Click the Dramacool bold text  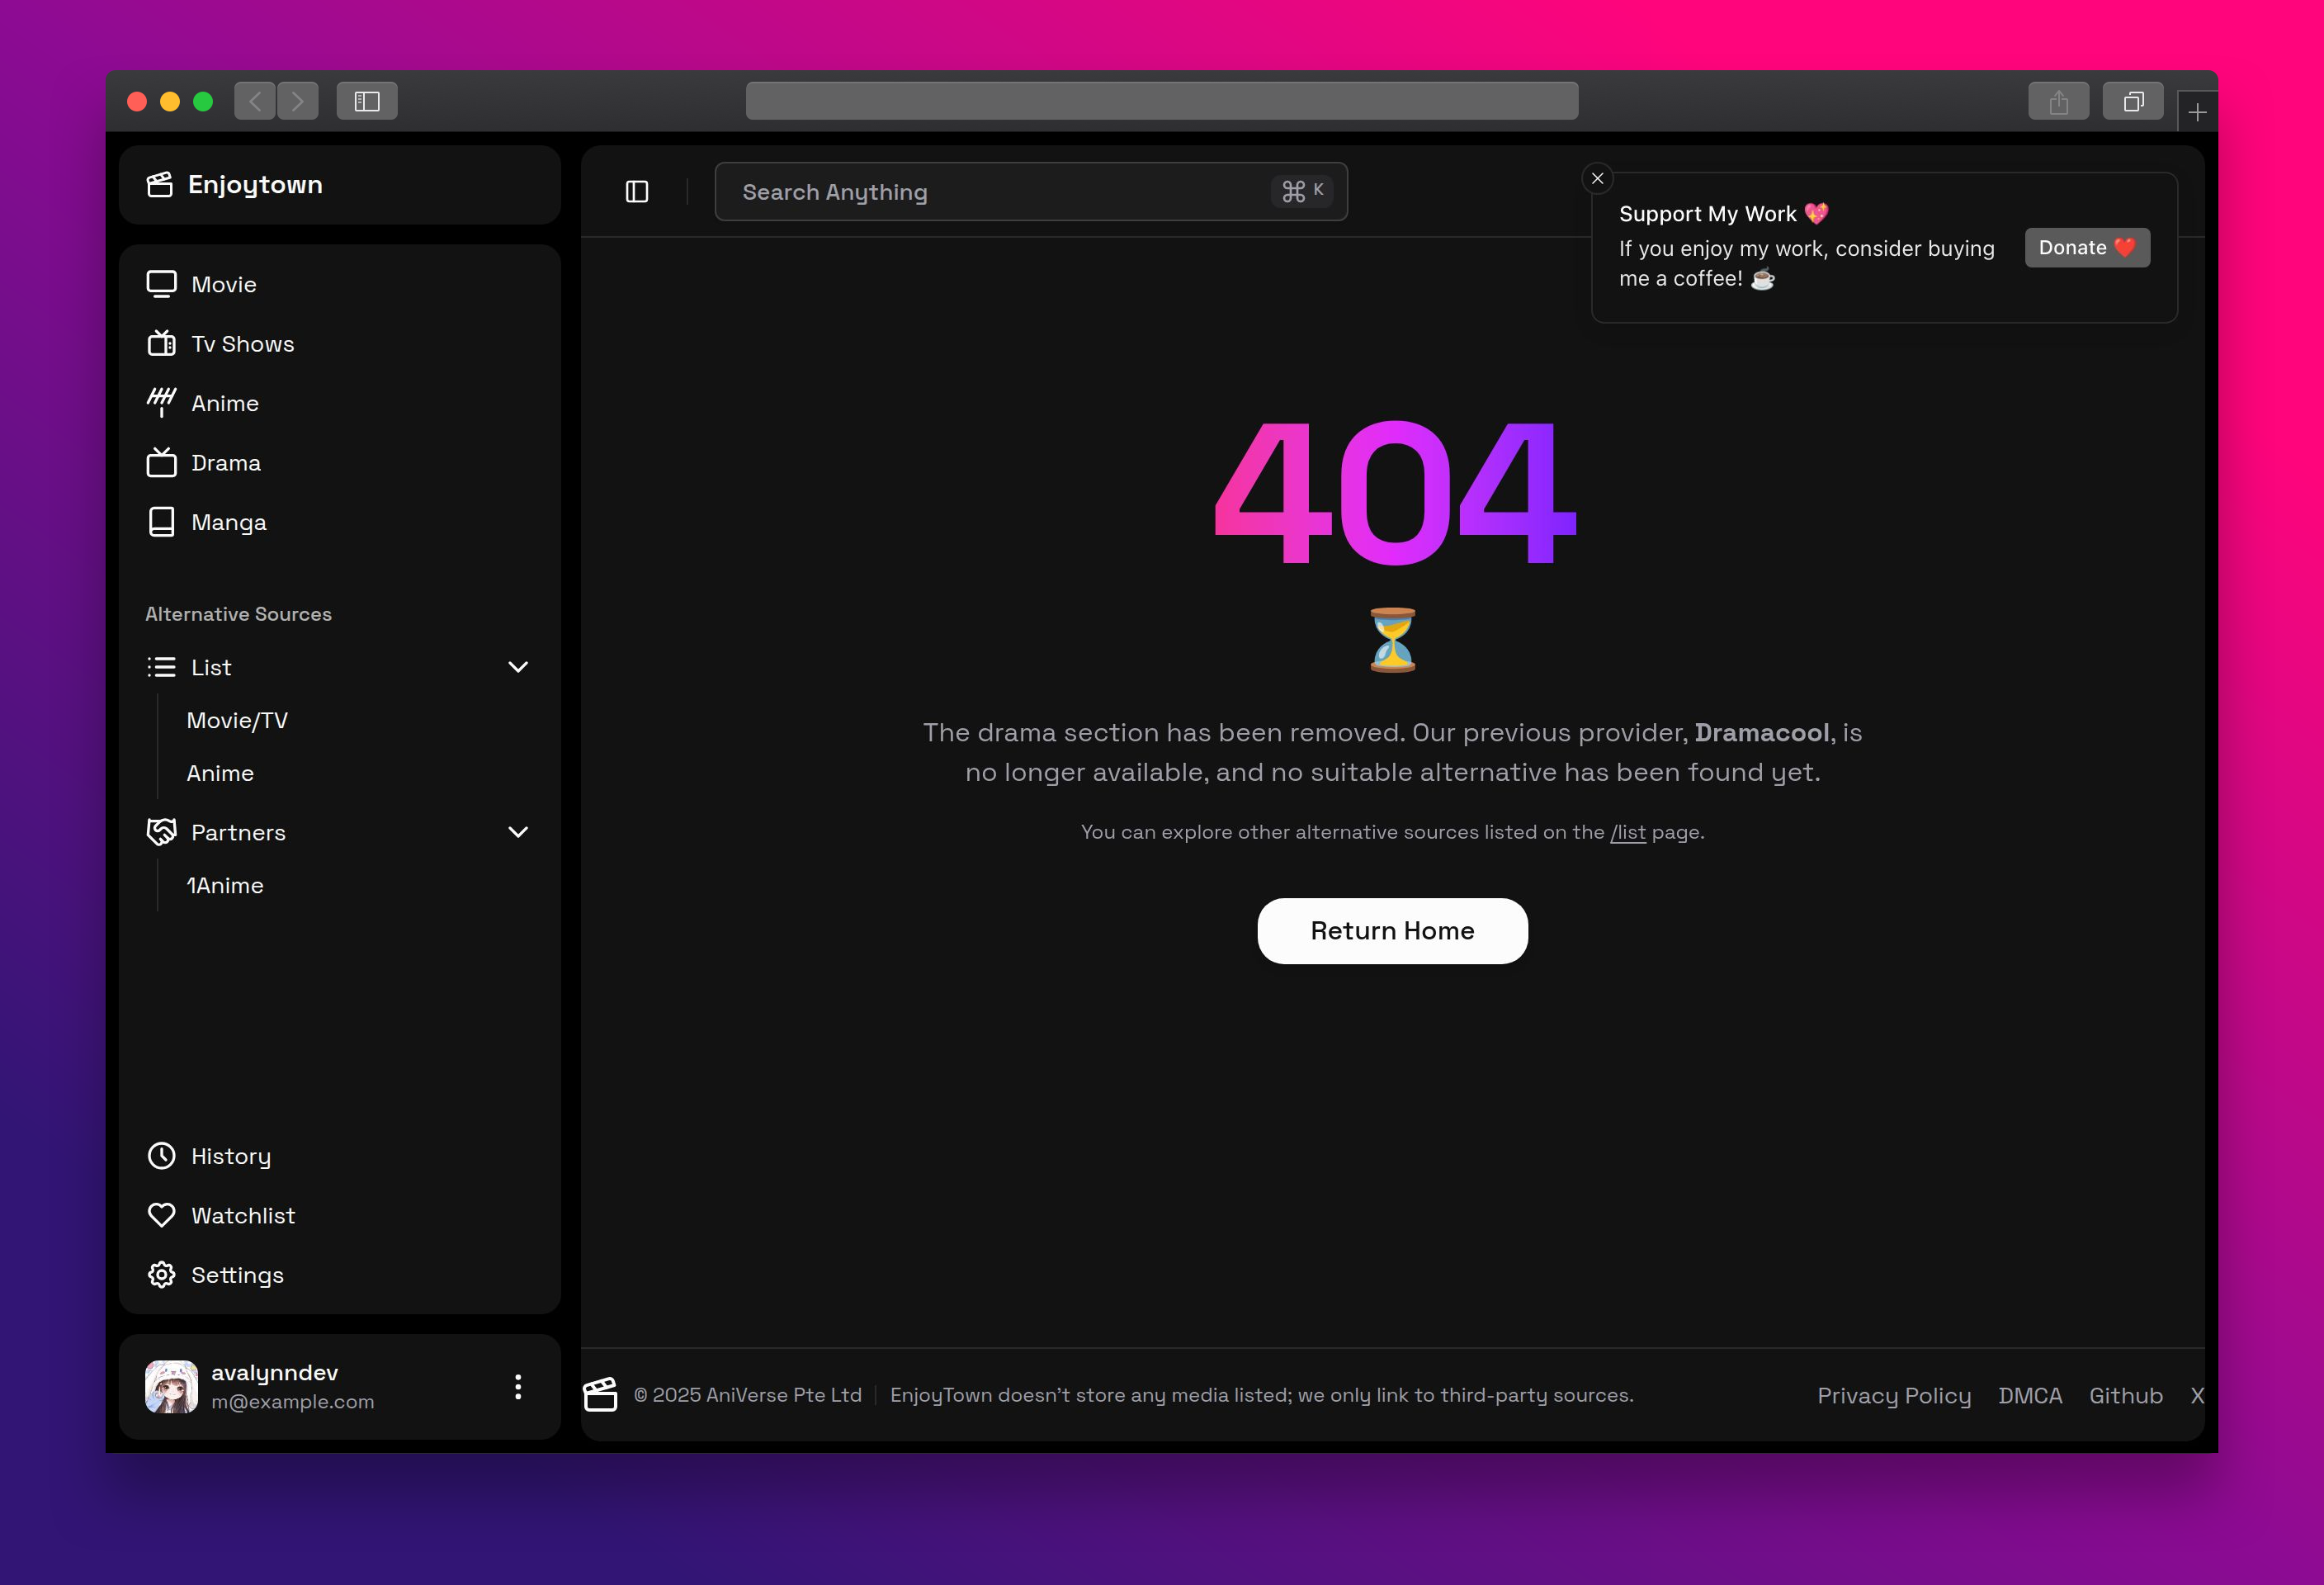(x=1762, y=733)
